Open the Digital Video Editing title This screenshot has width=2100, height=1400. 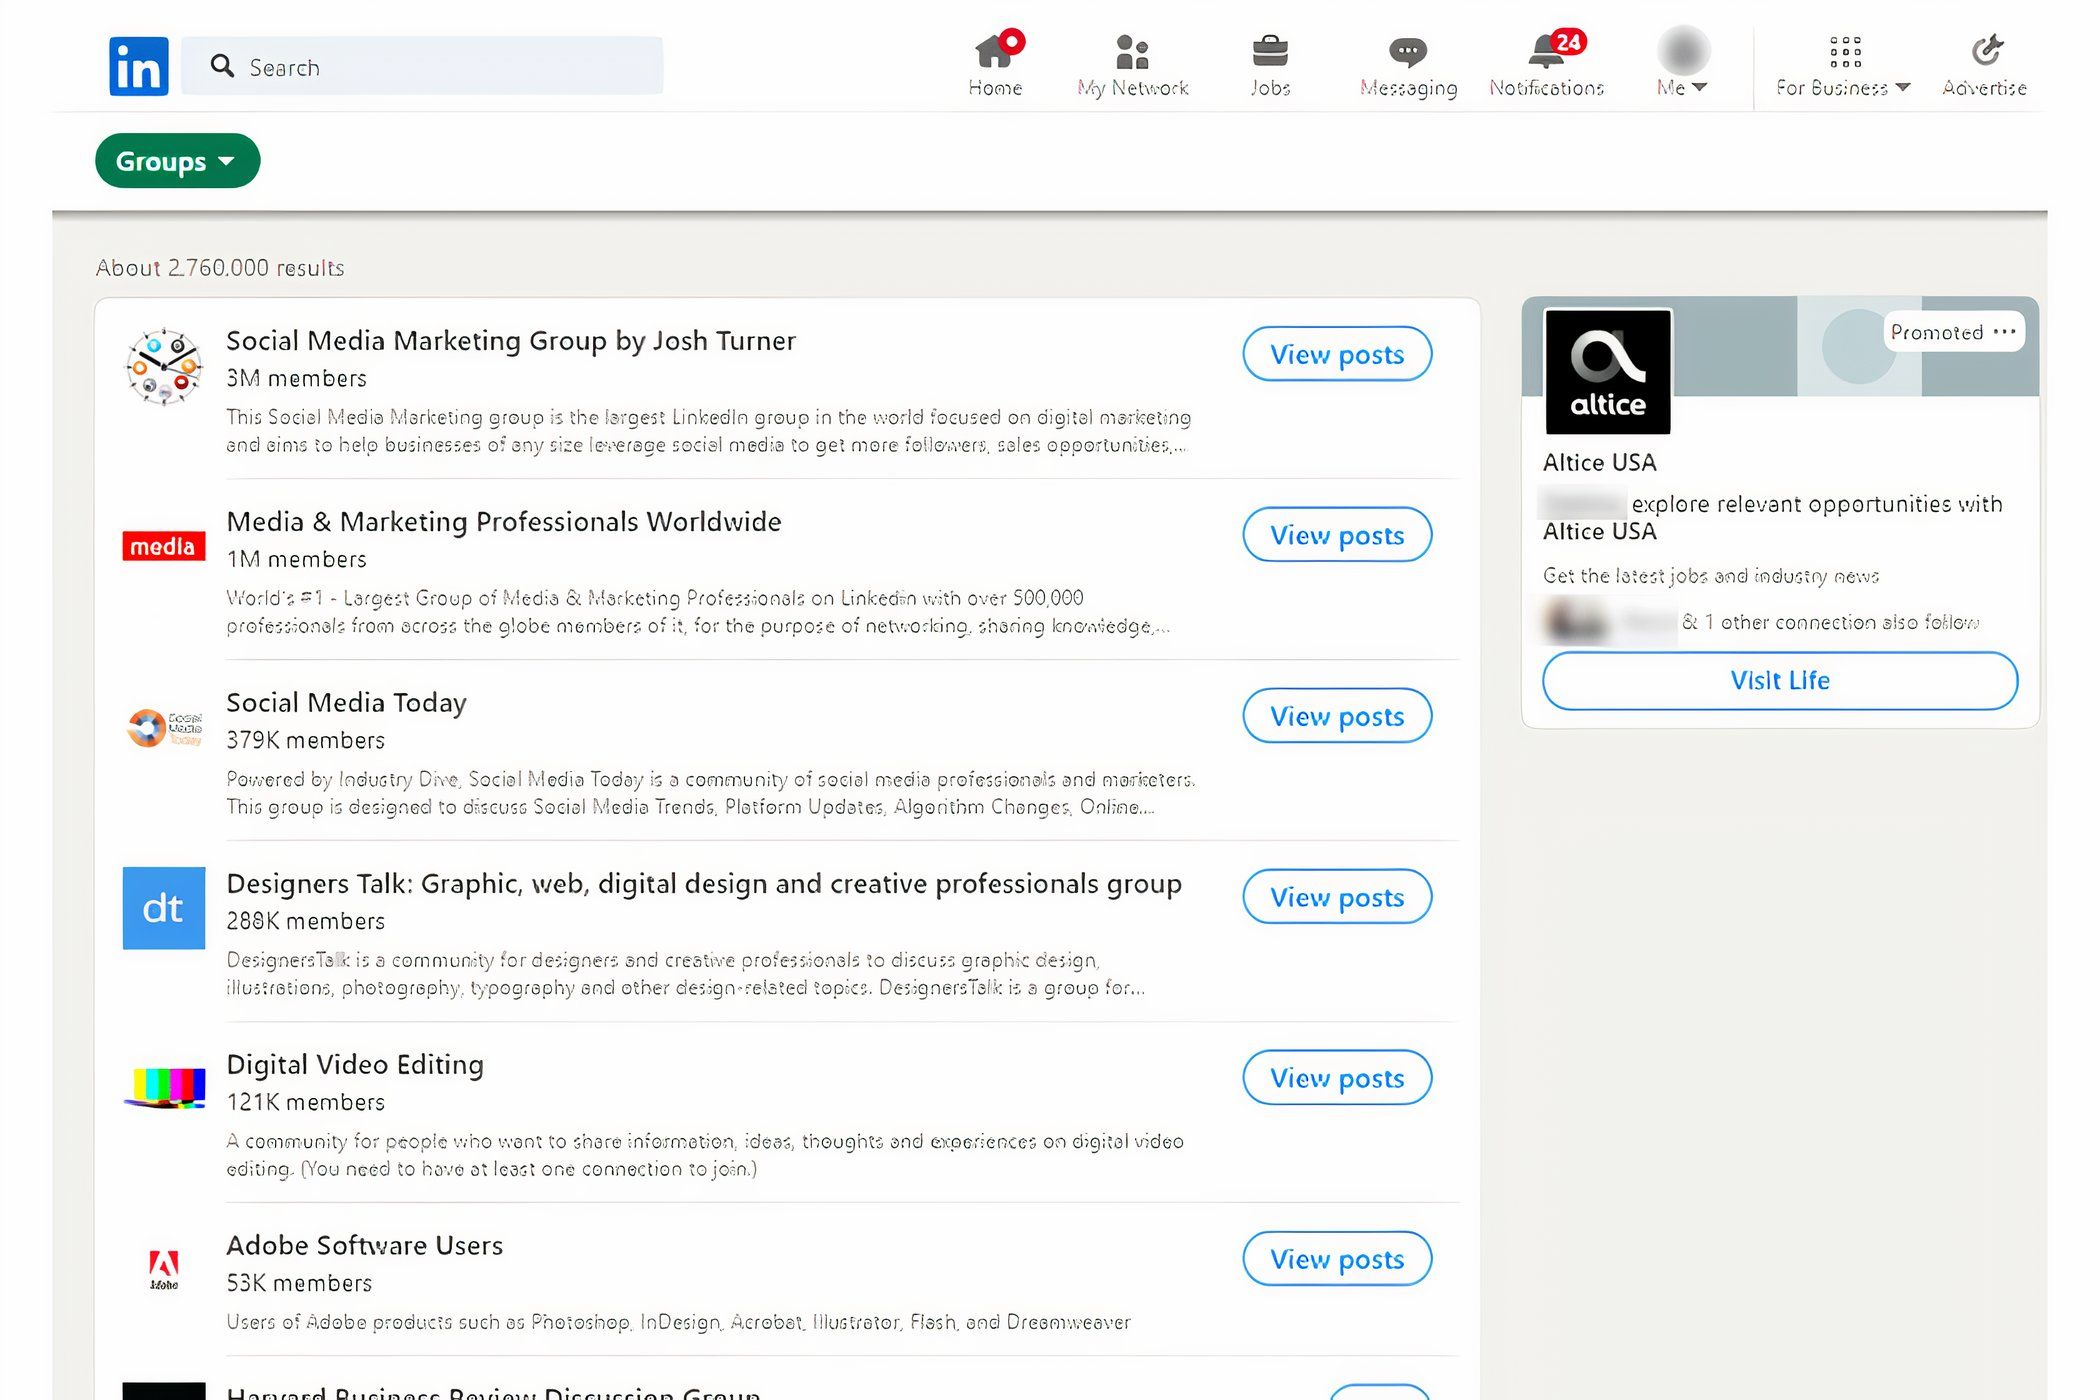click(355, 1065)
